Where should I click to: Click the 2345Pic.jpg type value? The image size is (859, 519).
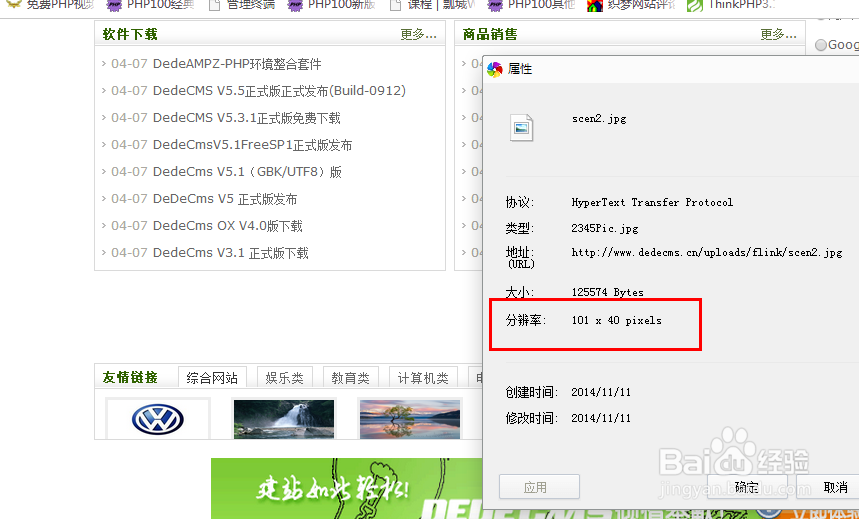coord(605,228)
